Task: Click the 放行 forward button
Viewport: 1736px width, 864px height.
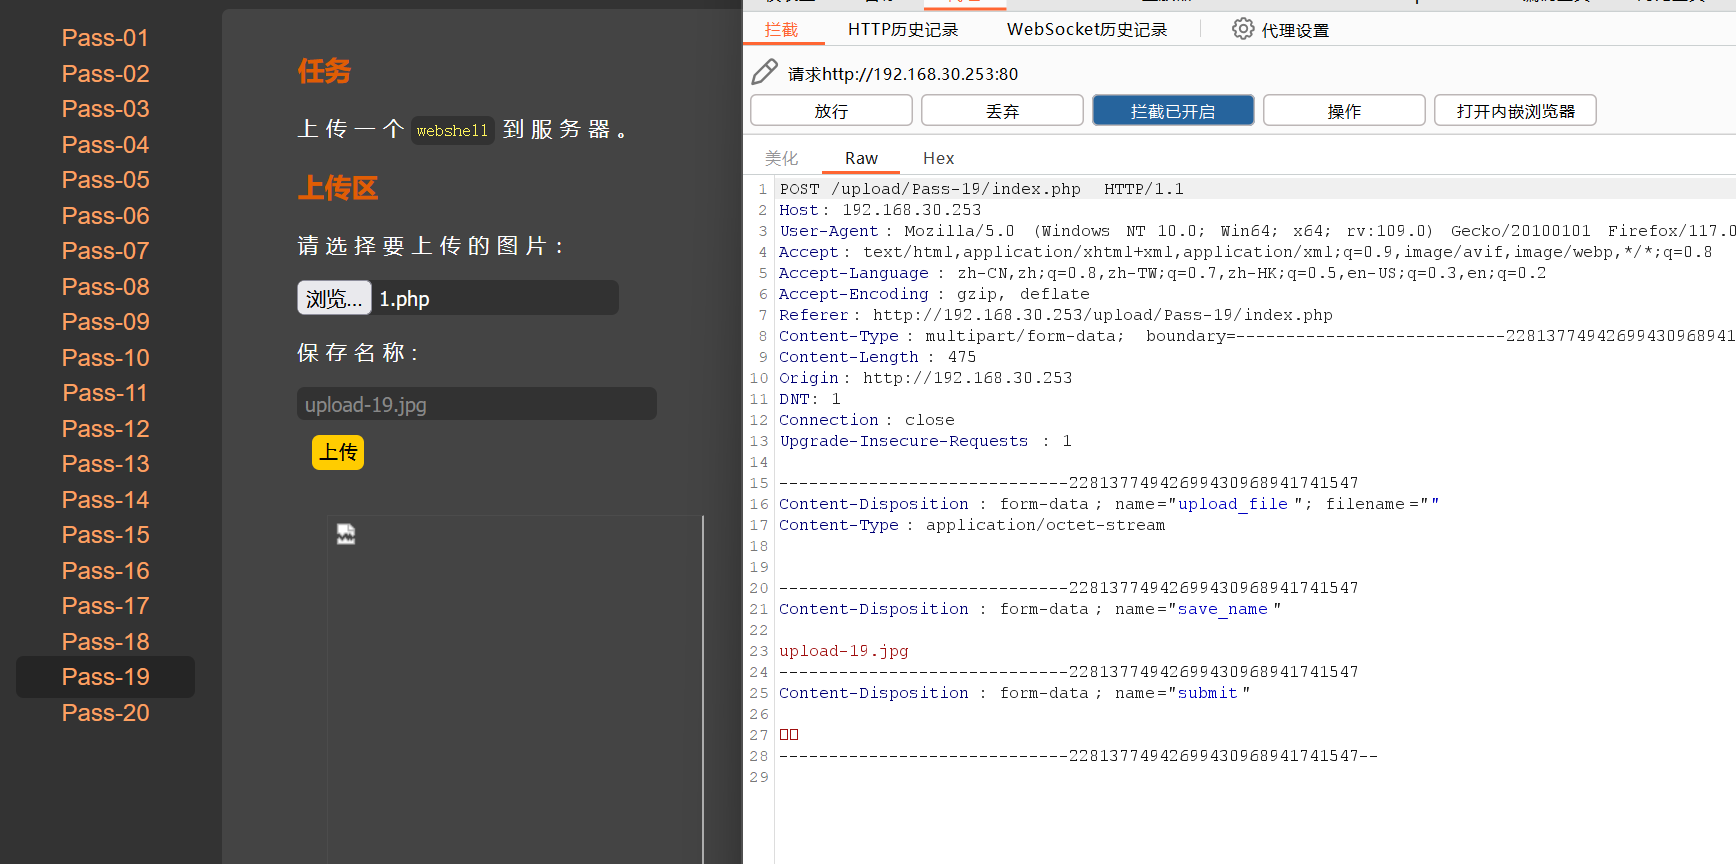Action: point(831,110)
